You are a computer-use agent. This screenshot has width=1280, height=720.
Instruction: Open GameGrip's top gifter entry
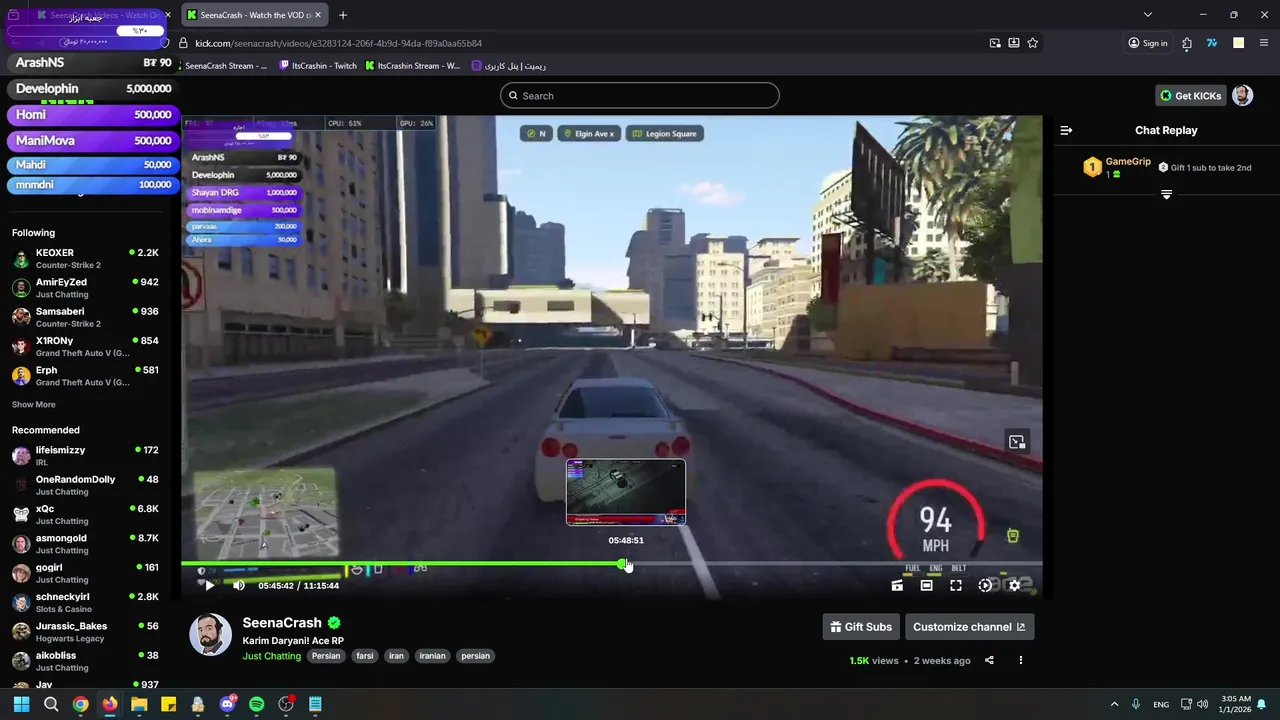[x=1118, y=167]
